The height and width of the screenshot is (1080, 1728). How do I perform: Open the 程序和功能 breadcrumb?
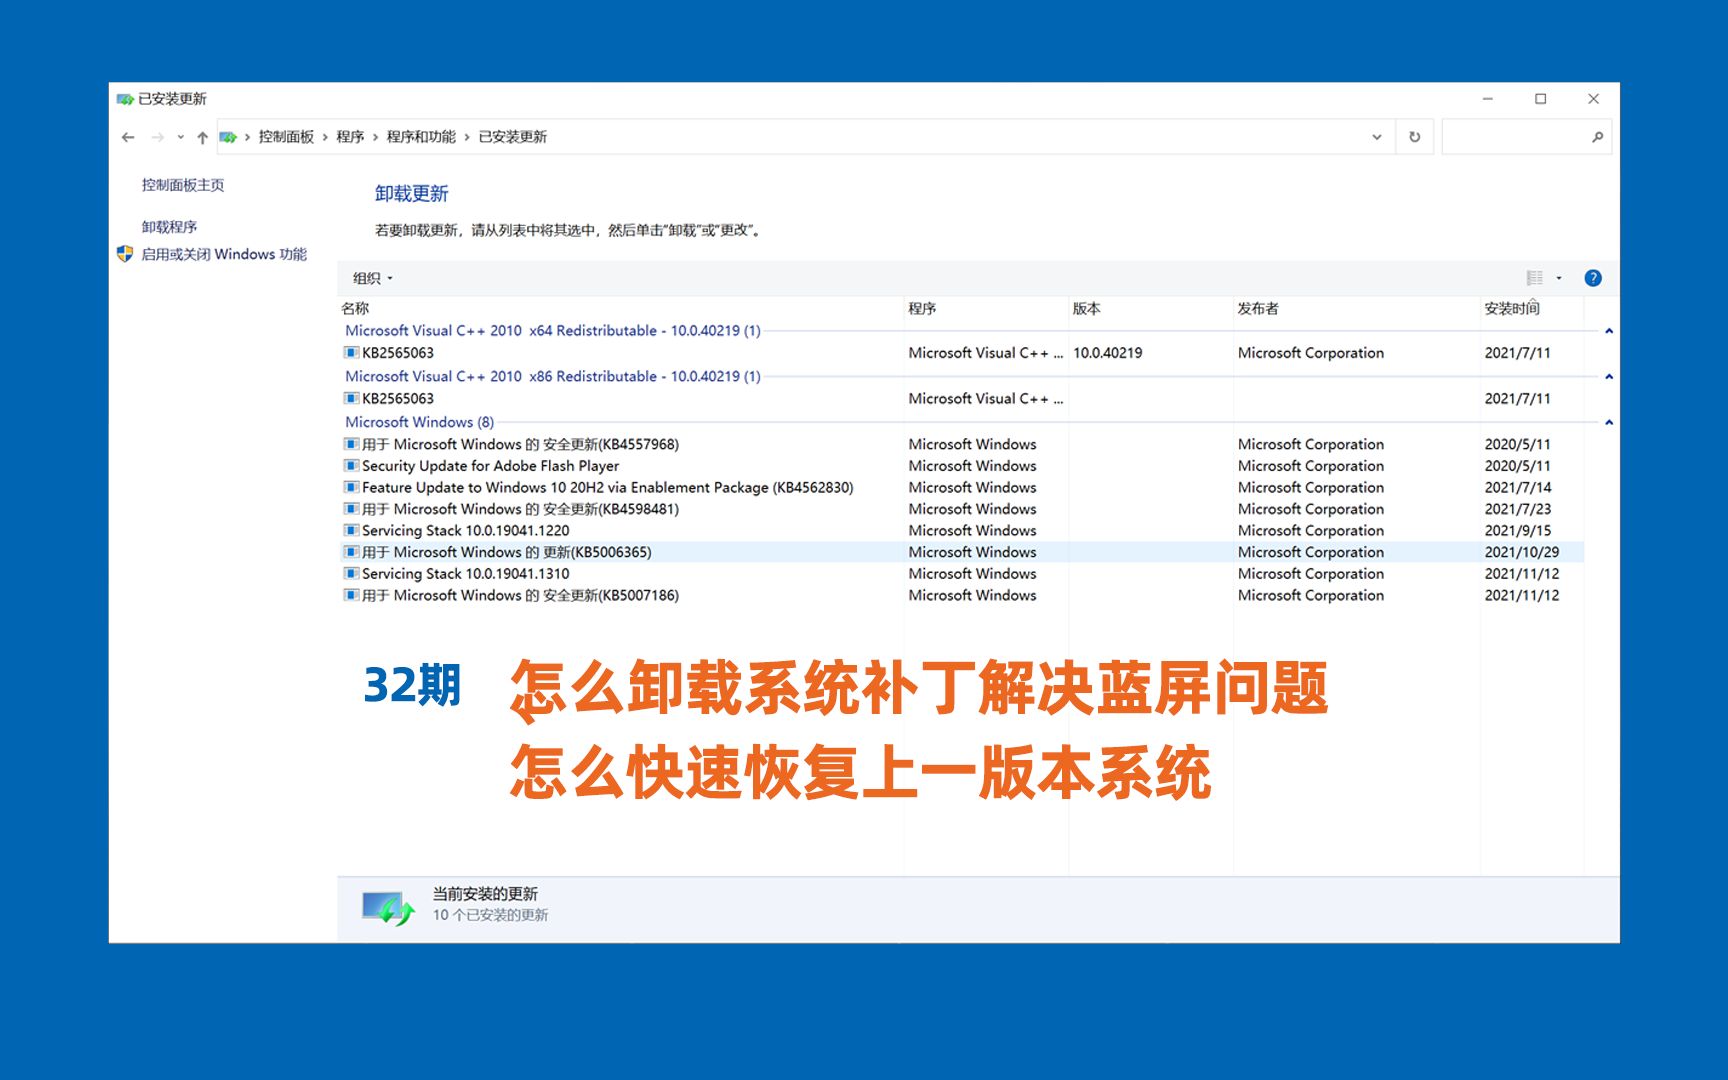click(x=421, y=137)
